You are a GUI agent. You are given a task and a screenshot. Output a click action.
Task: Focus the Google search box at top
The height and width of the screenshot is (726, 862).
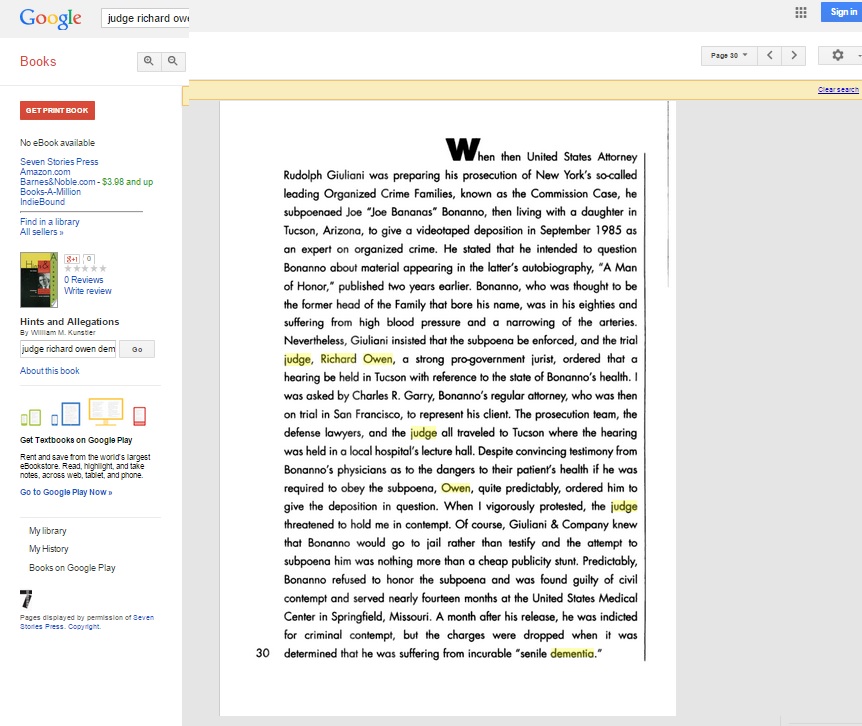[146, 18]
